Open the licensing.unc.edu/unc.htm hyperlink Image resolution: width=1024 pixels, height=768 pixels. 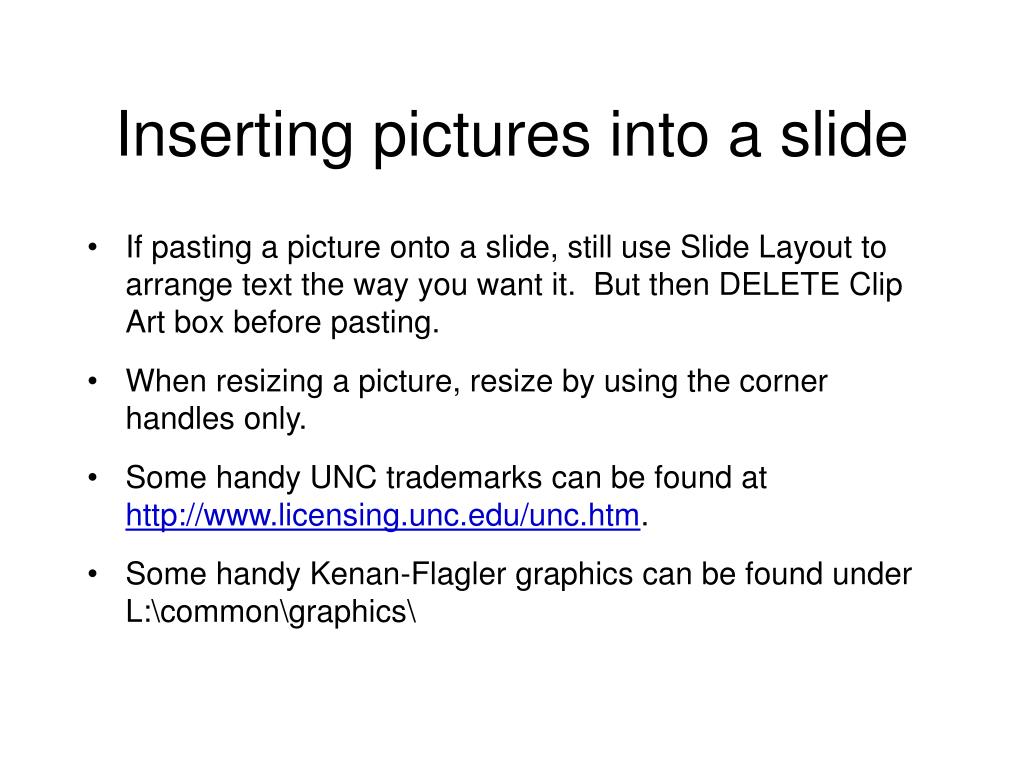(x=383, y=515)
